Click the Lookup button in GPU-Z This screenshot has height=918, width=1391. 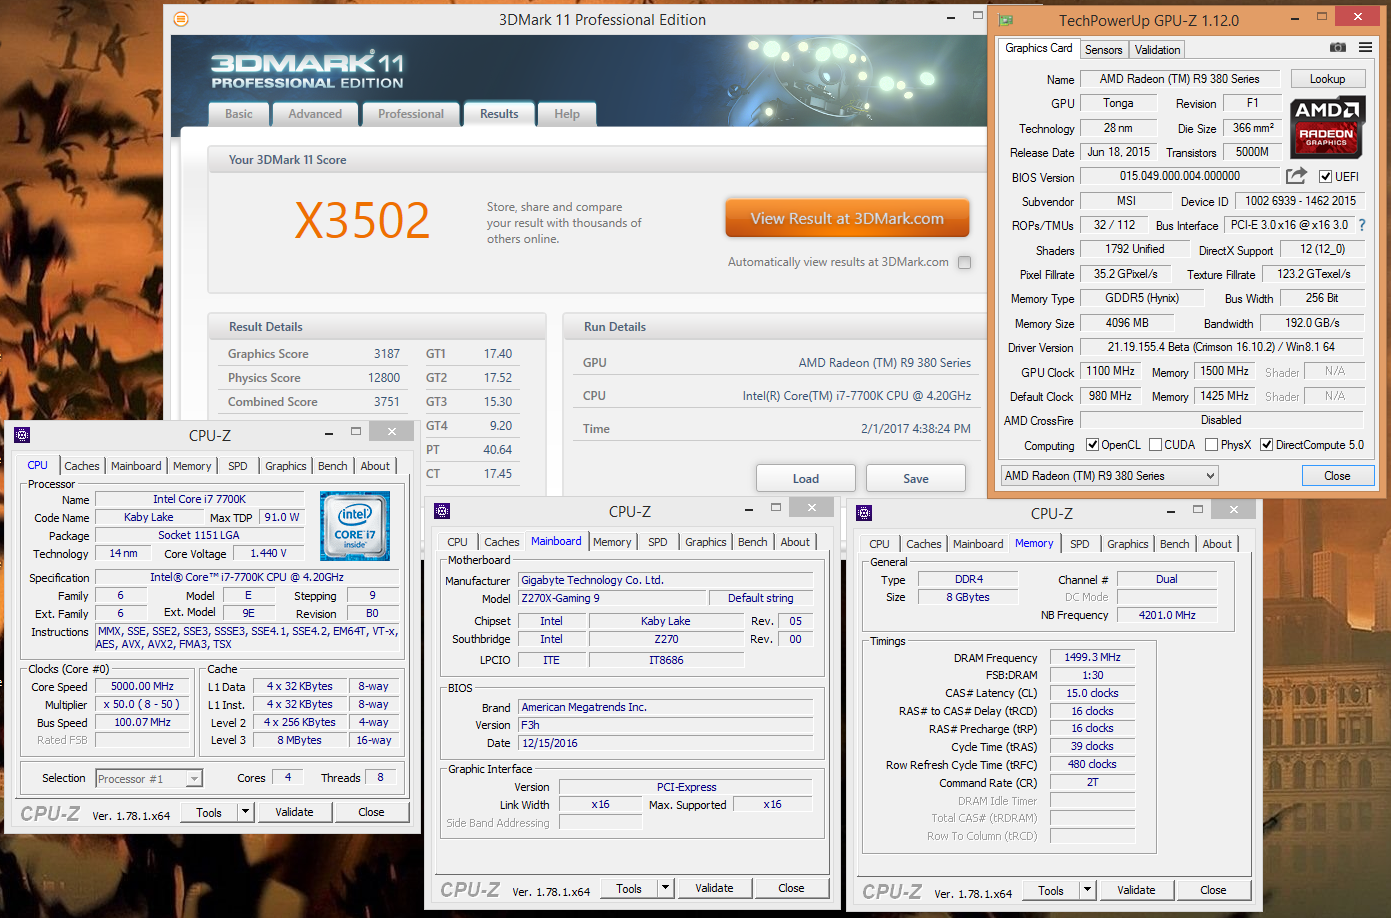click(1327, 79)
